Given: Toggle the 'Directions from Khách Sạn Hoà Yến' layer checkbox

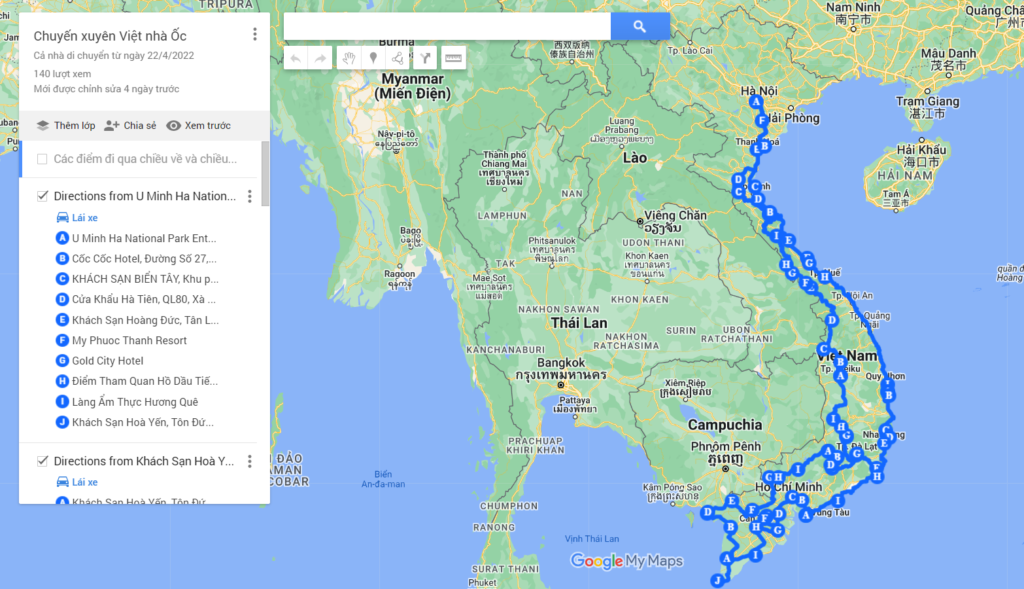Looking at the screenshot, I should pyautogui.click(x=42, y=461).
